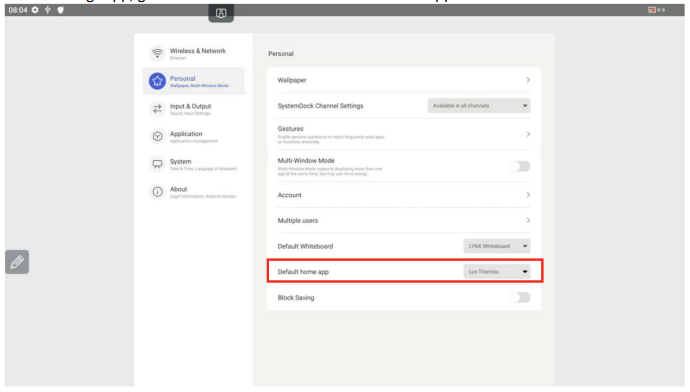
Task: Click the System monitor icon
Action: pyautogui.click(x=157, y=164)
